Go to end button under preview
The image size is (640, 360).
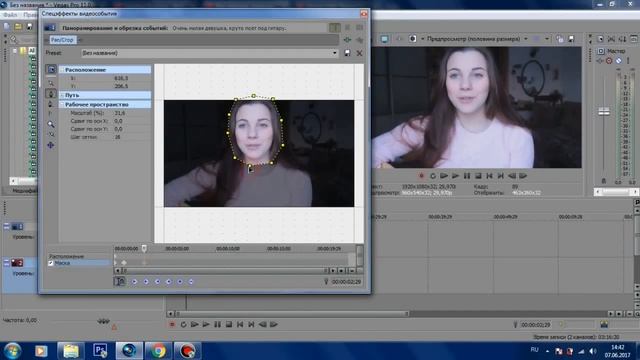click(500, 176)
